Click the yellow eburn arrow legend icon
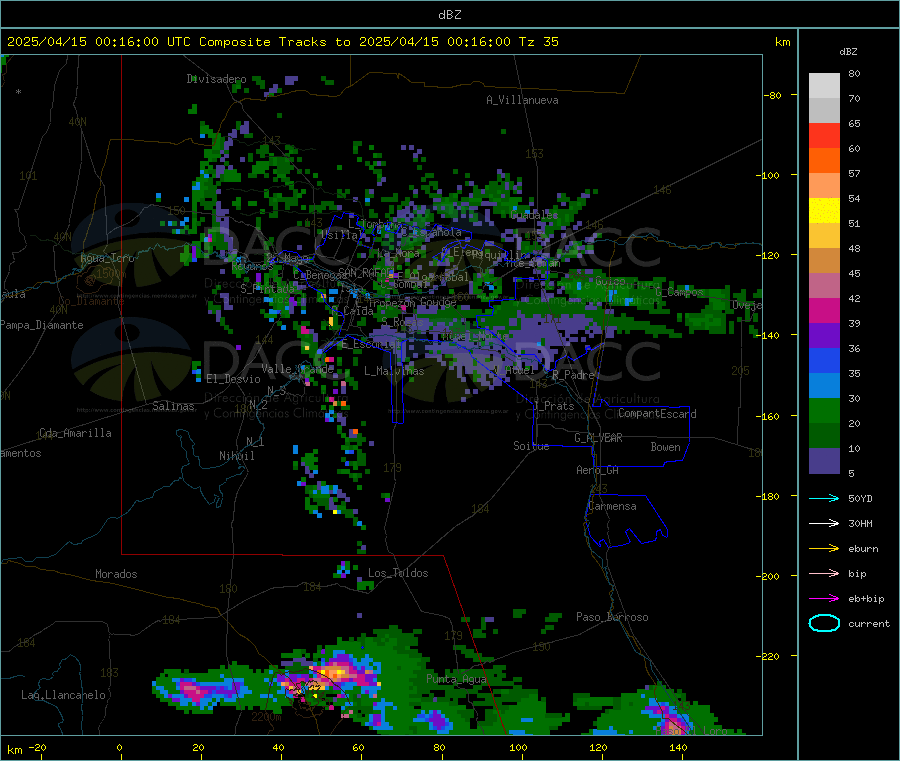 [824, 549]
